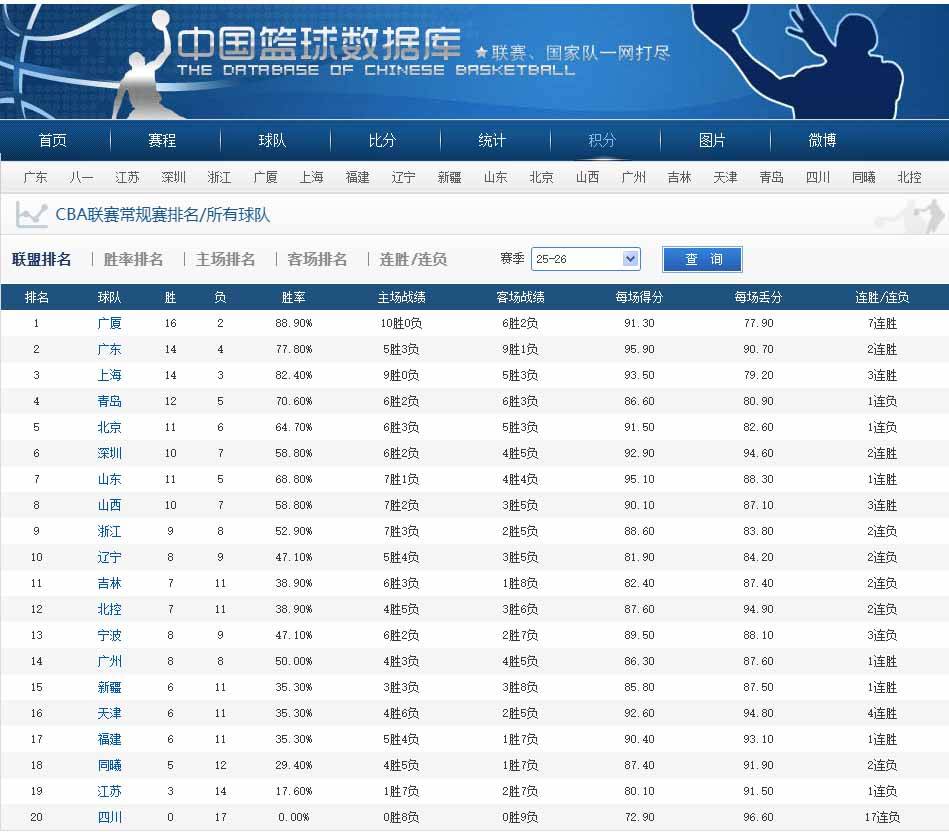949x832 pixels.
Task: Click 新疆 in the team navigation row
Action: pyautogui.click(x=448, y=177)
